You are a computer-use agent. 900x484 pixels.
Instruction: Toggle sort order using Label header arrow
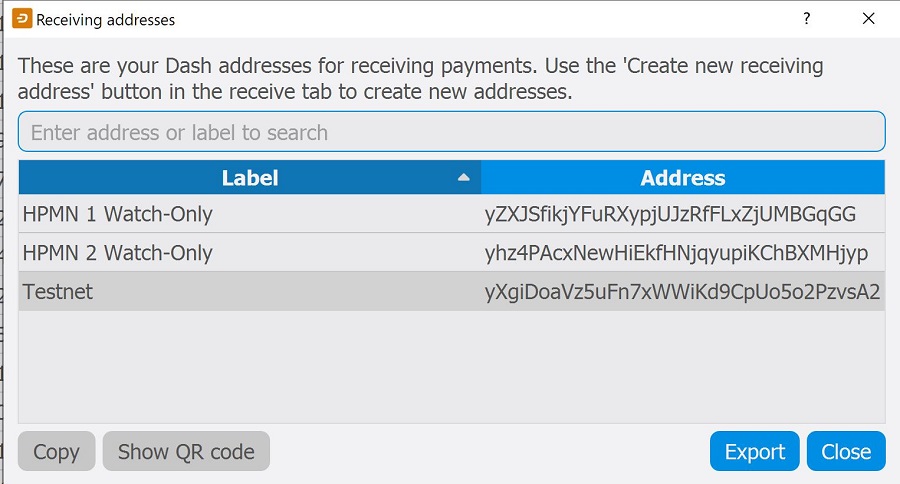point(464,177)
